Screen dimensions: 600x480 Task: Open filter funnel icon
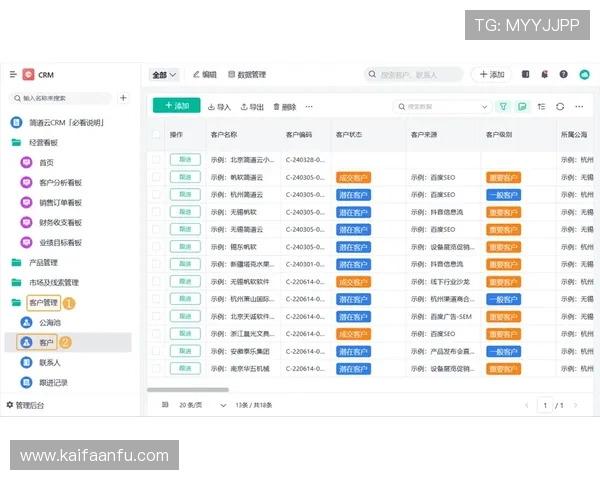pos(503,106)
